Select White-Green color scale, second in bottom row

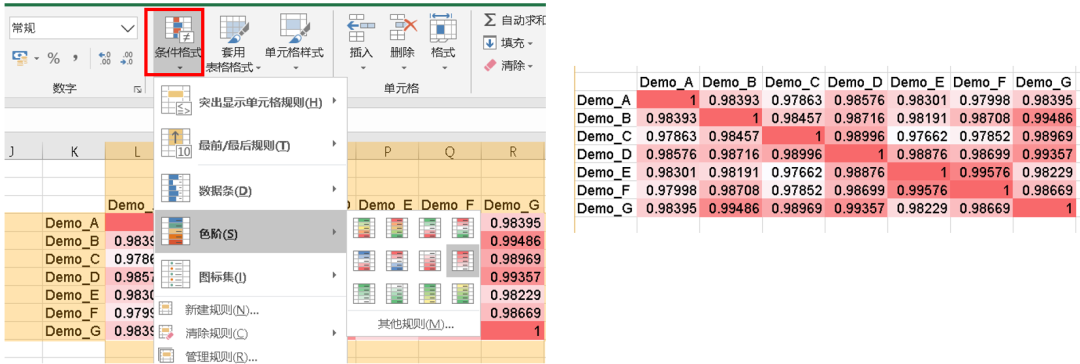pos(396,294)
